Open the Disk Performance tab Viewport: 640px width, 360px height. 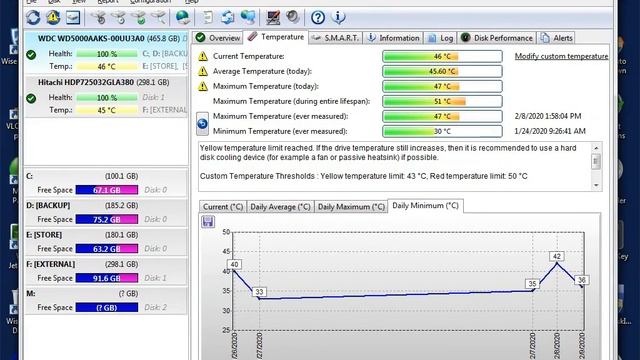click(496, 38)
